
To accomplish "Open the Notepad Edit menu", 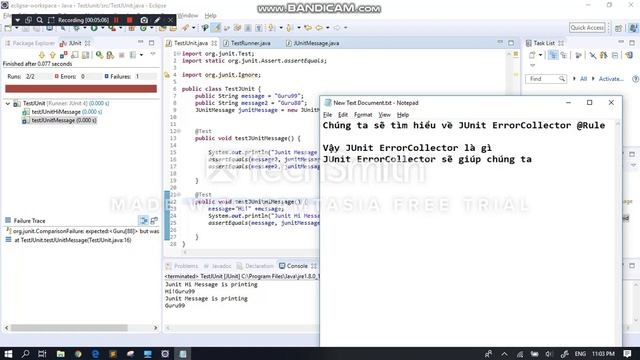I will (343, 115).
